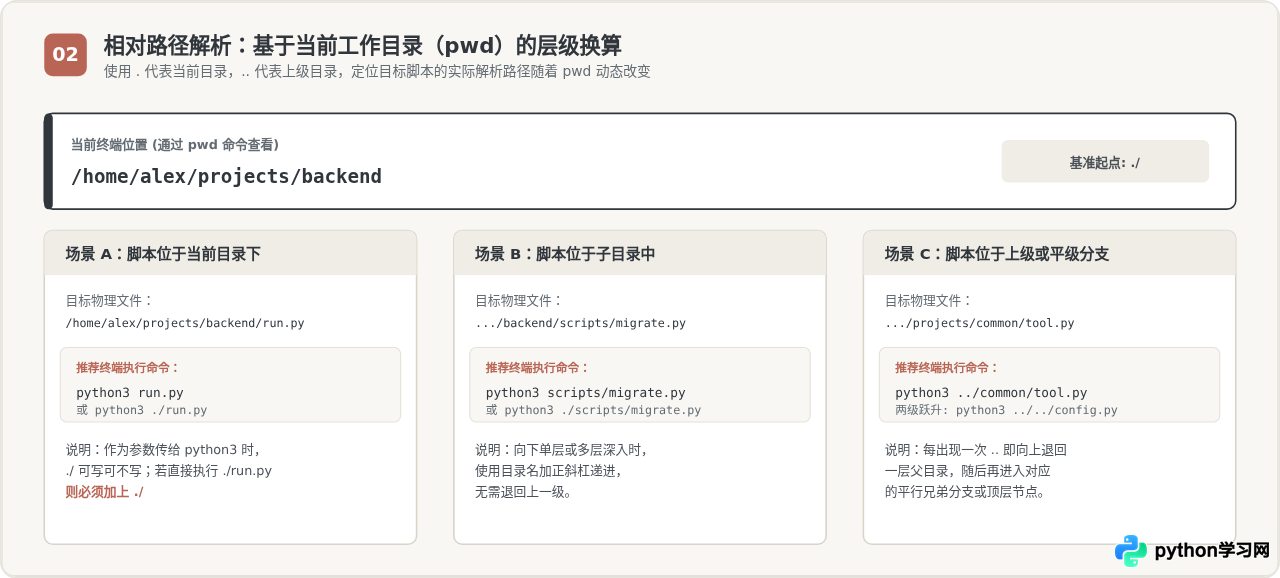The width and height of the screenshot is (1280, 578).
Task: Click the subtitle starting with 使用 . 代表当前目录
Action: click(x=377, y=72)
